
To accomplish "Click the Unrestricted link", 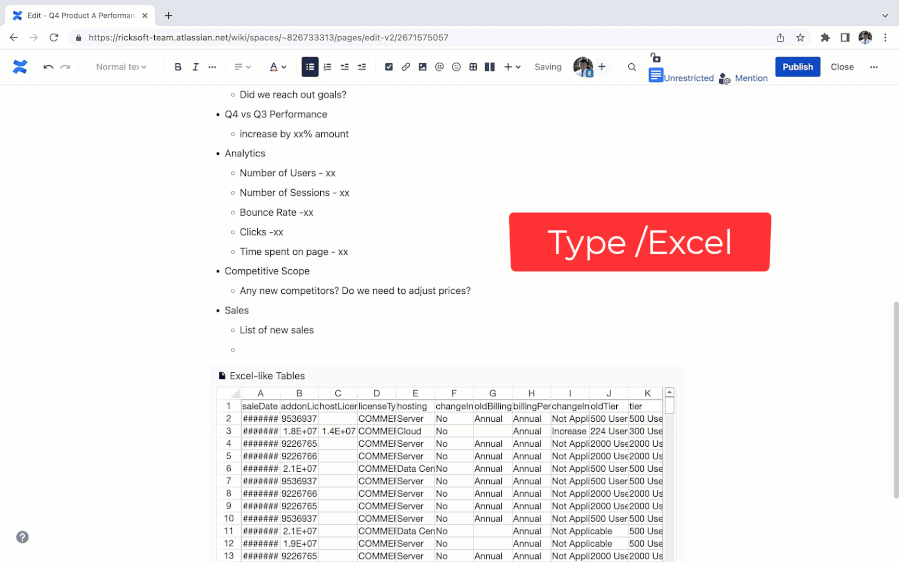I will click(x=689, y=78).
